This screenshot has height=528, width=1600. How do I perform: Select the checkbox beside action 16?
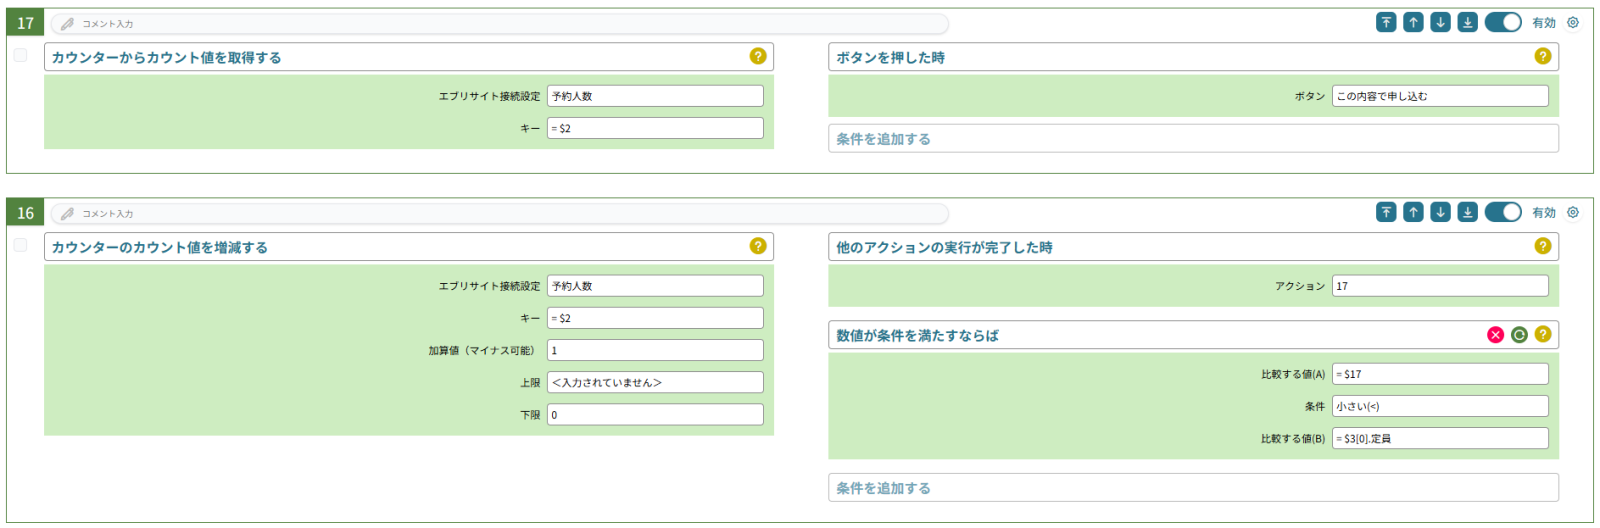click(20, 245)
